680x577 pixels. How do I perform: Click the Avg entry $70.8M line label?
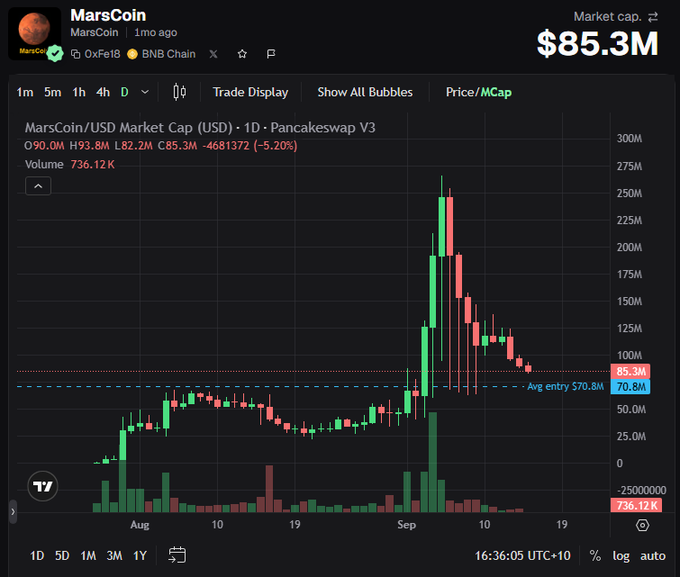tap(565, 387)
